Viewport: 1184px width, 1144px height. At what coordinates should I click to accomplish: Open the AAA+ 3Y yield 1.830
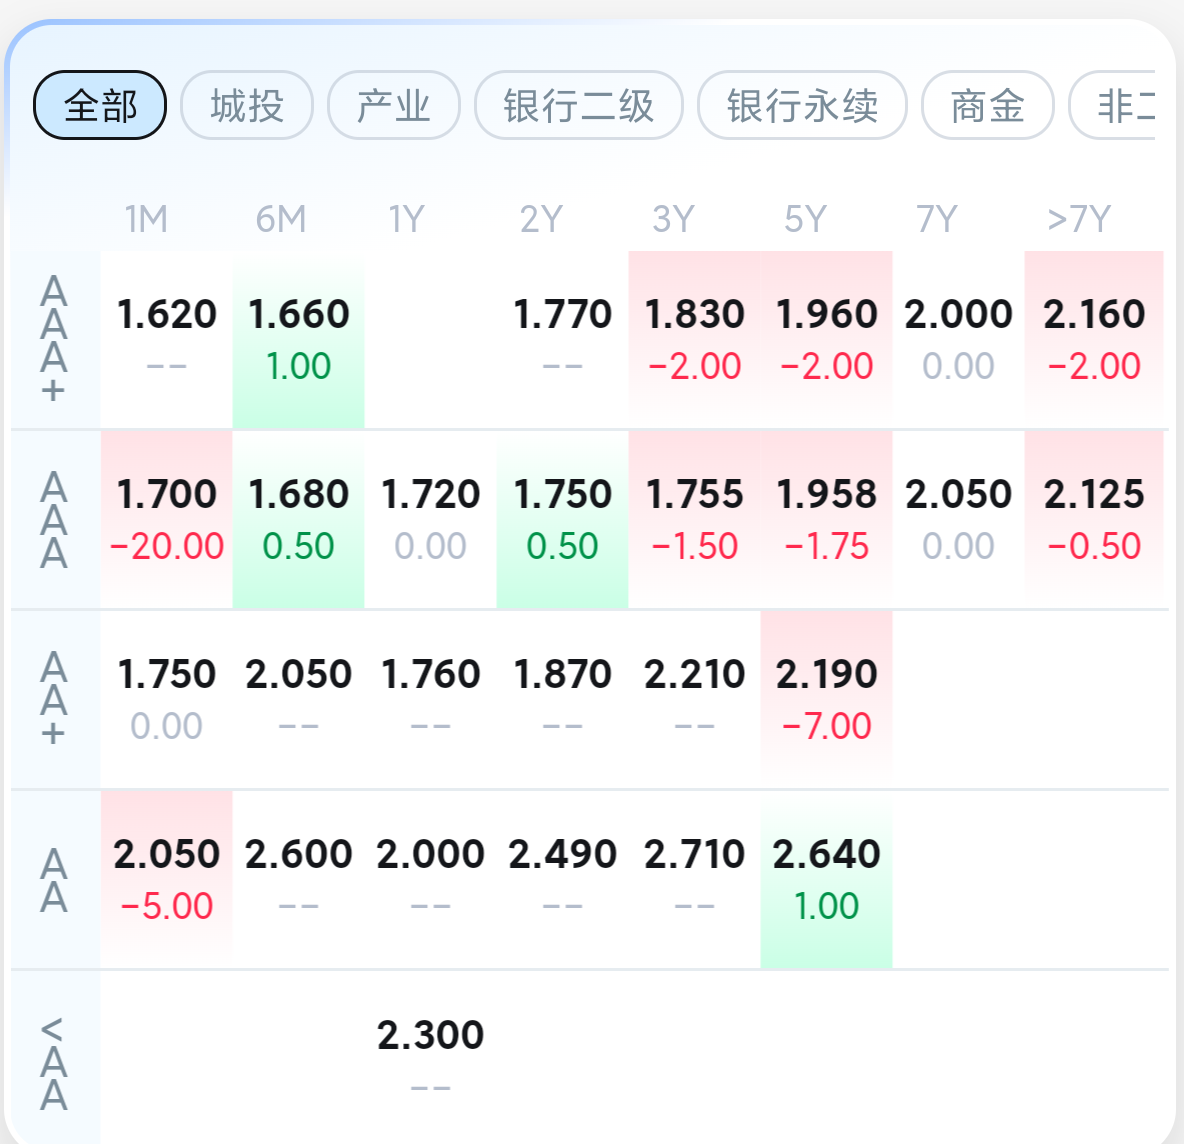694,340
